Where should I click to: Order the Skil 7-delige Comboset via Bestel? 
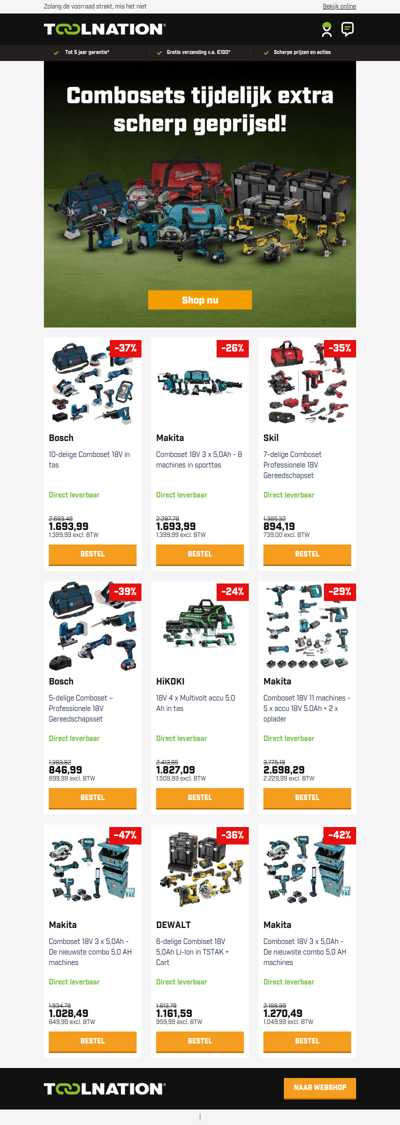coord(307,555)
